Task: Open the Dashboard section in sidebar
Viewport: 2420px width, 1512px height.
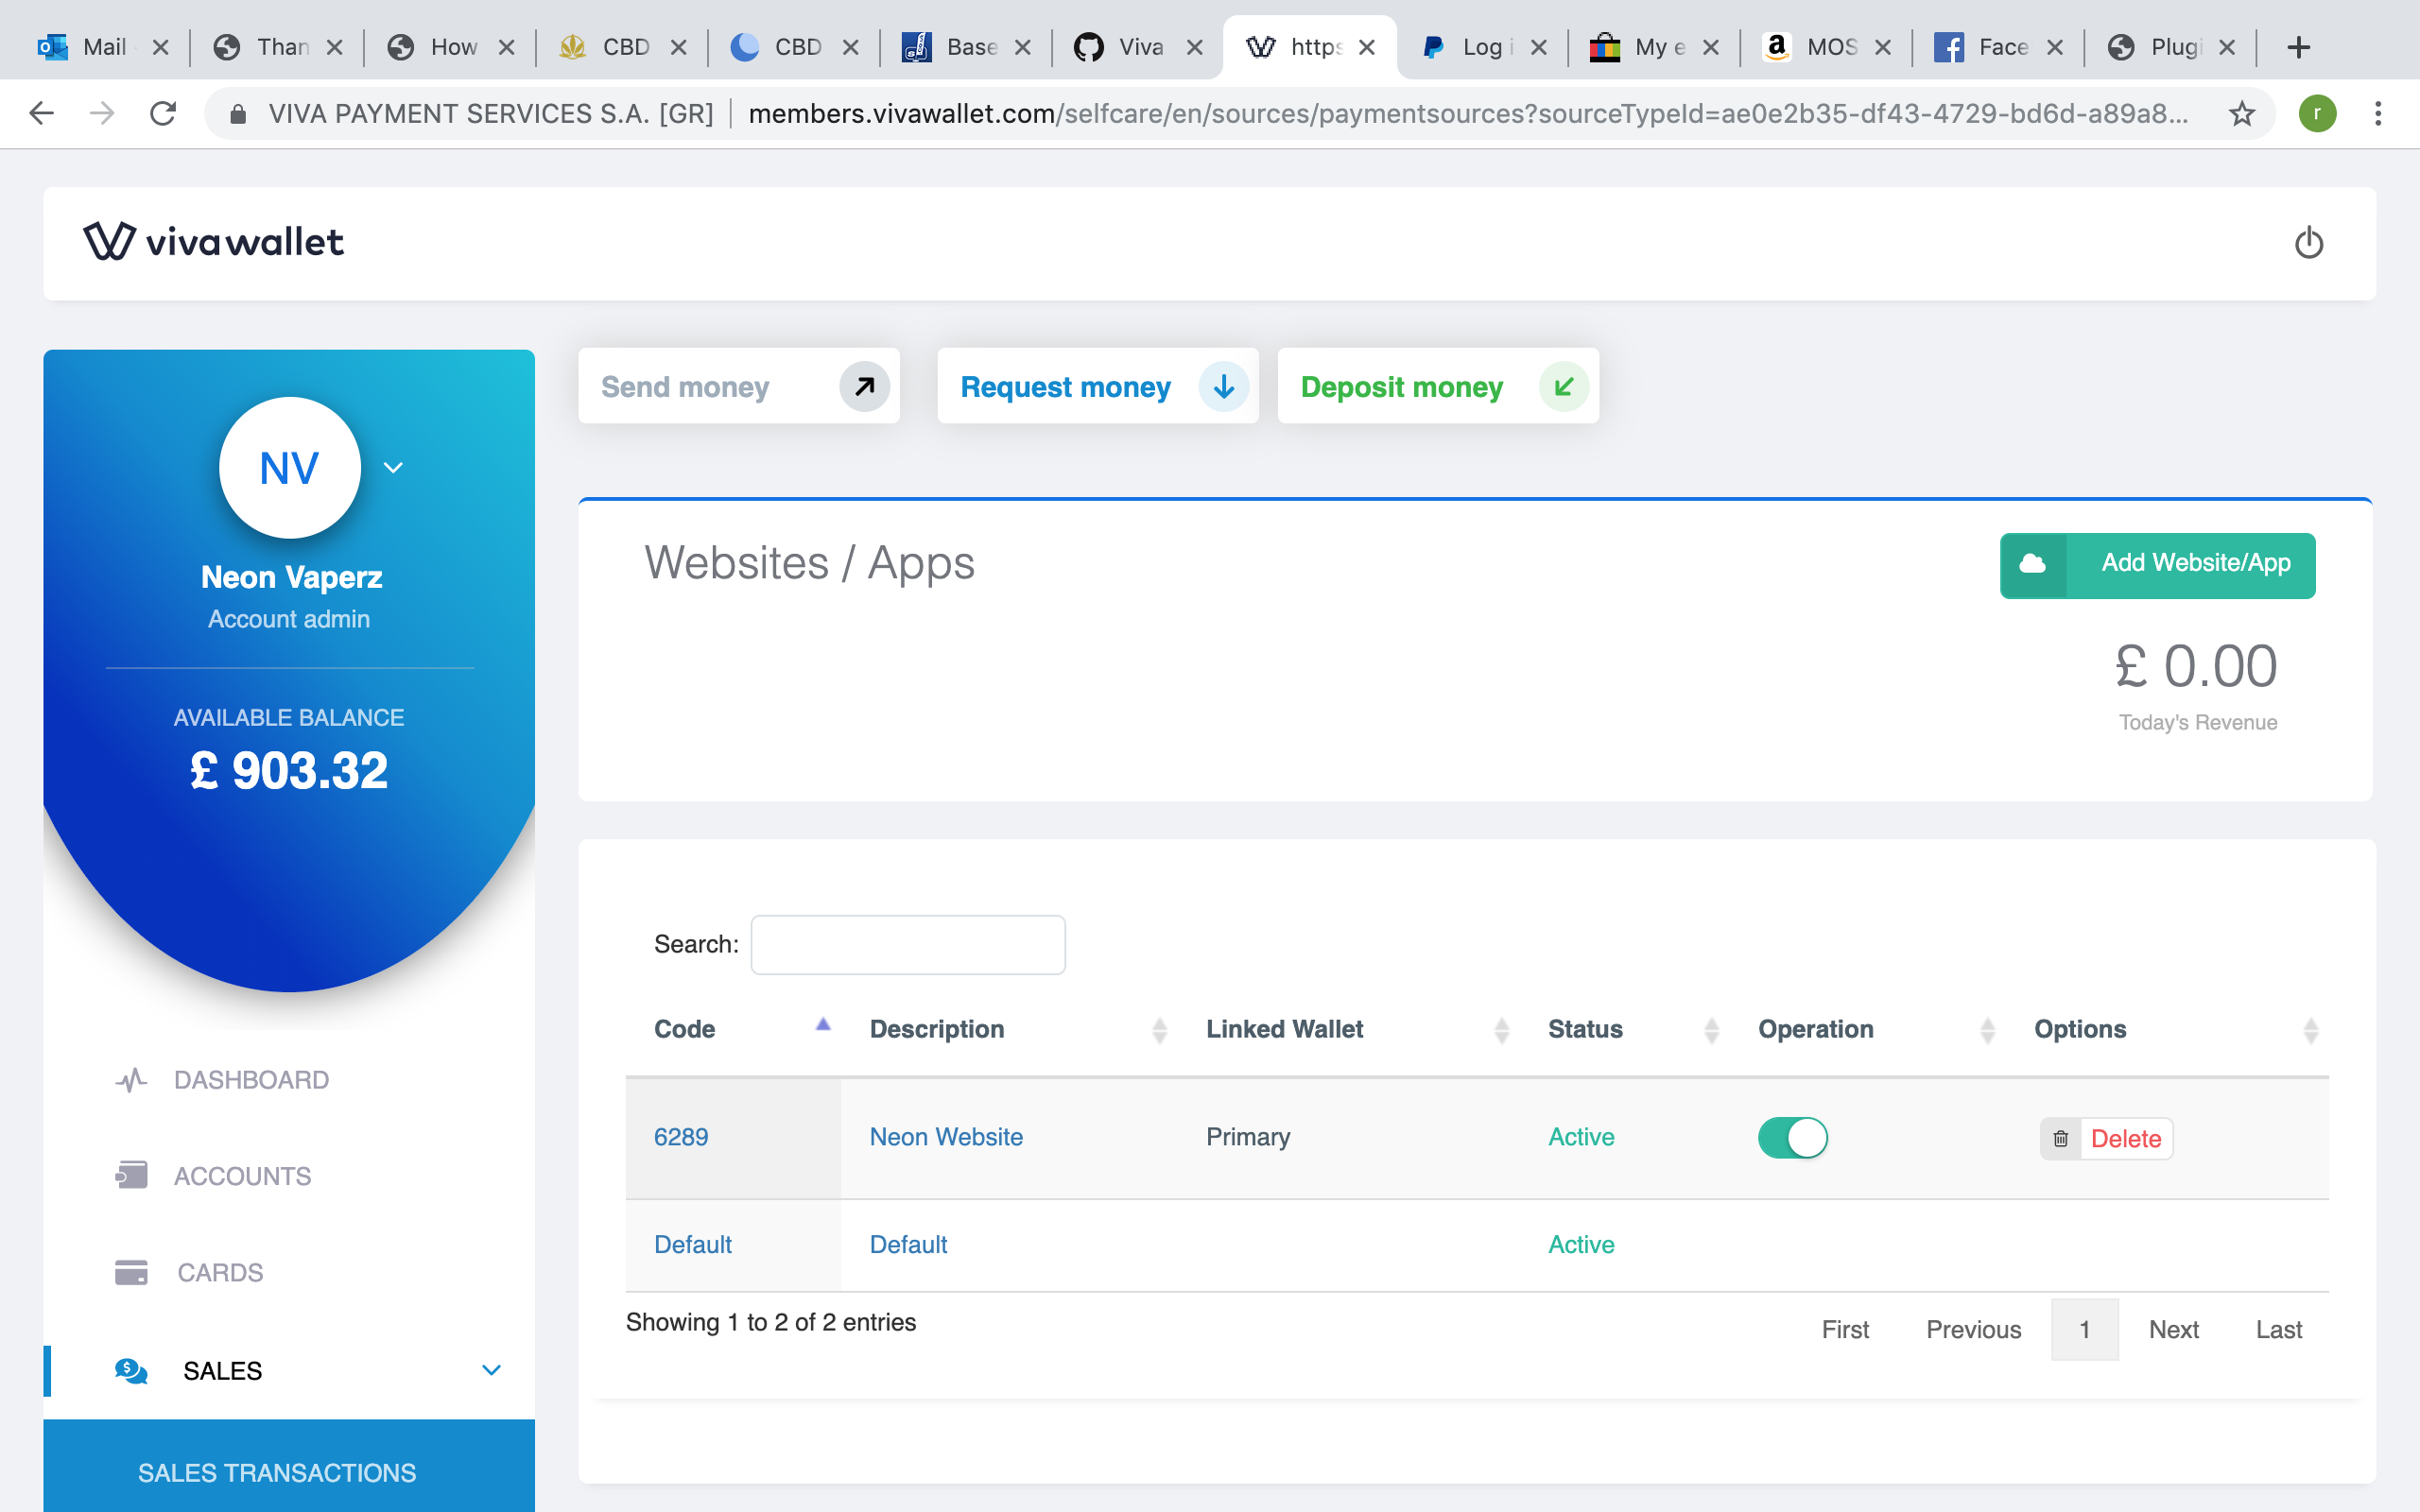Action: (251, 1079)
